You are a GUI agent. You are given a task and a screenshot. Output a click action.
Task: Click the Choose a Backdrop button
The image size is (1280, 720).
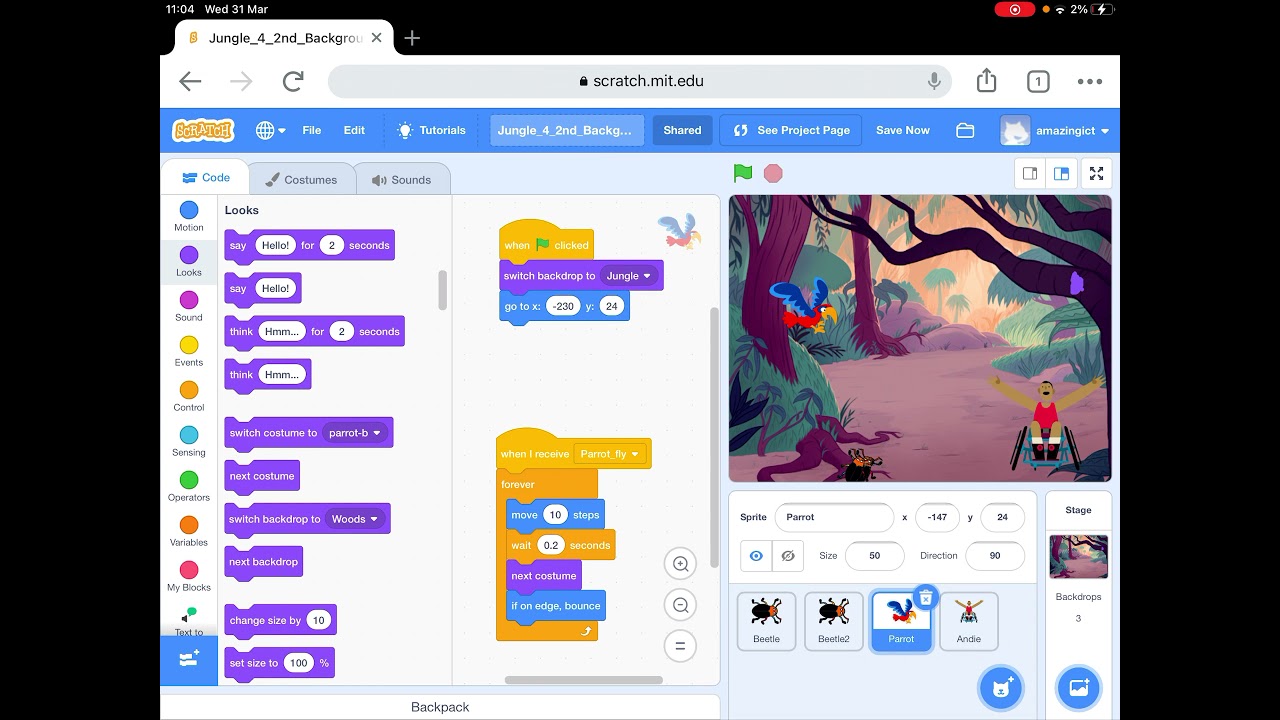tap(1079, 688)
